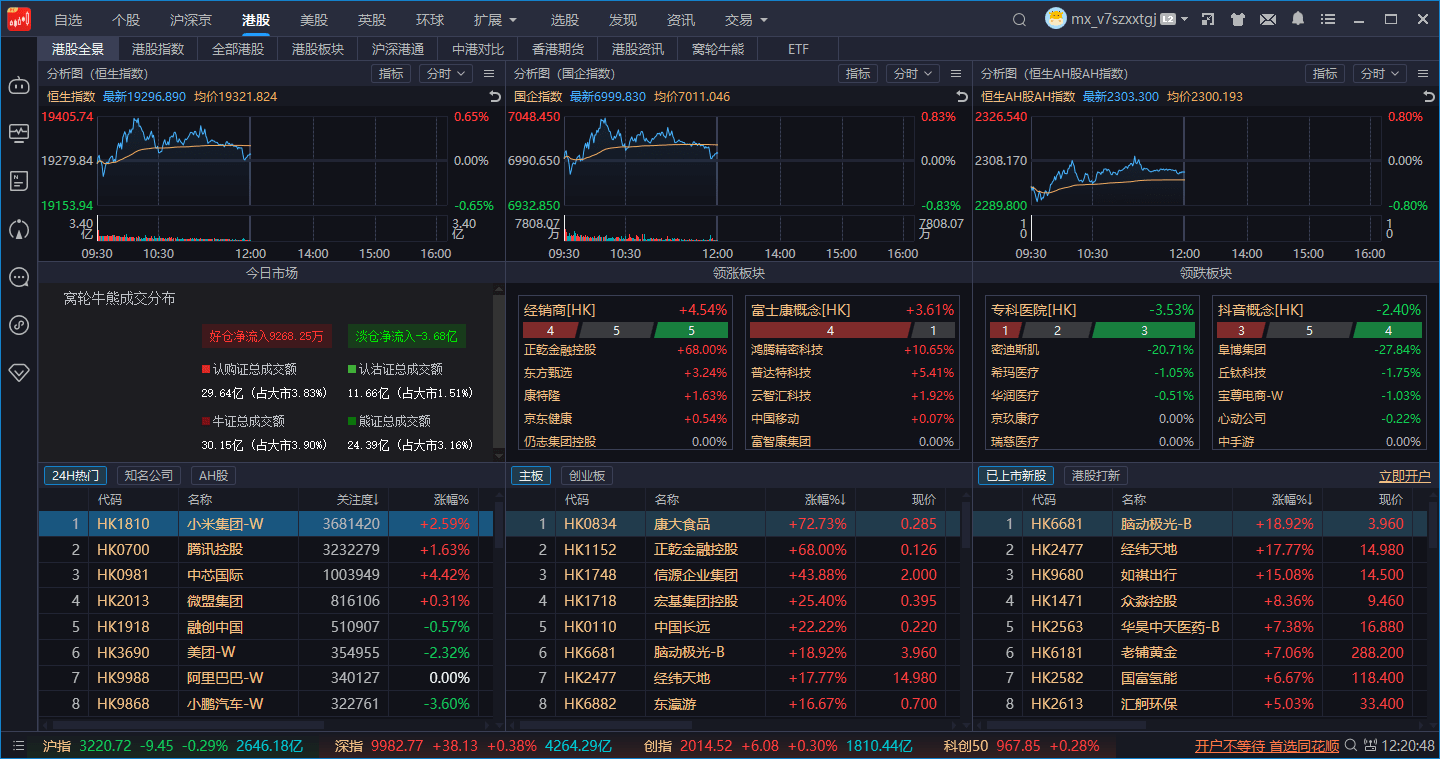
Task: Click the diamond VIP icon in left sidebar
Action: tap(18, 372)
